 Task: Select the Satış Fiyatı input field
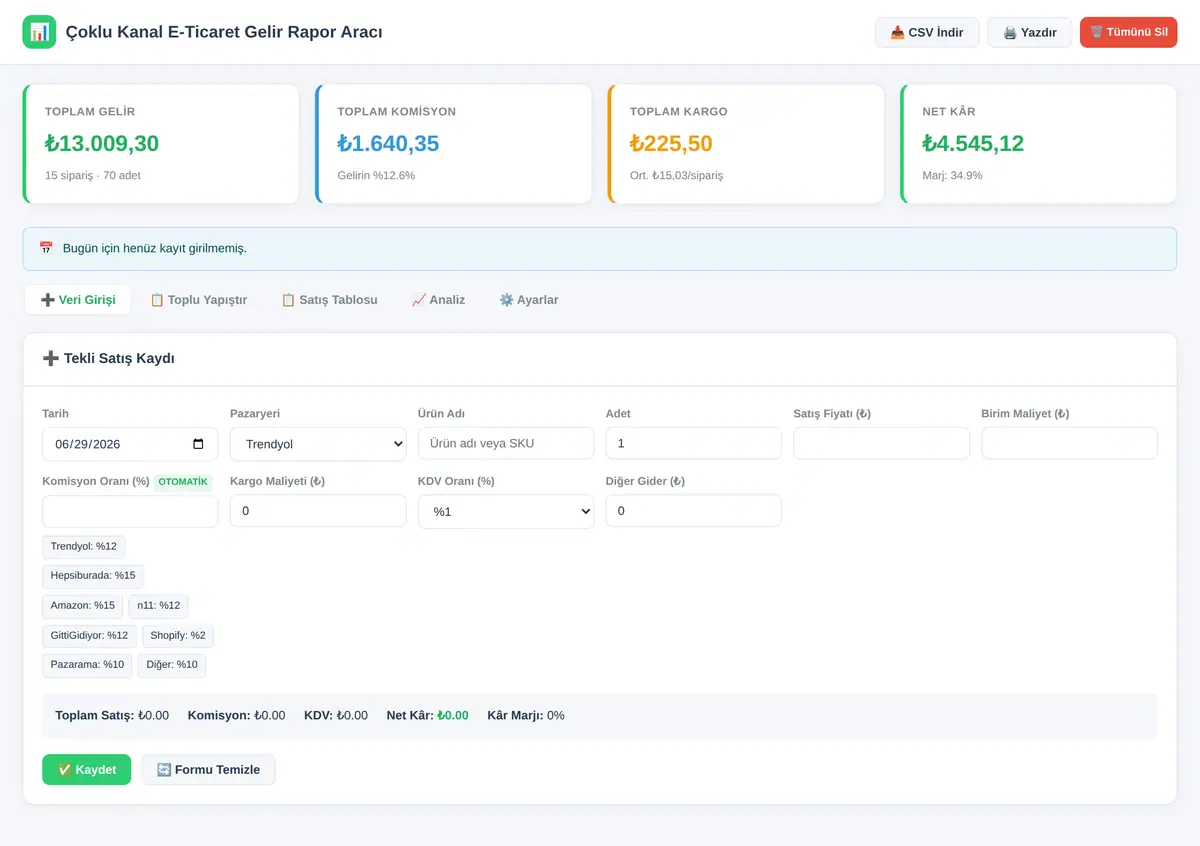881,444
